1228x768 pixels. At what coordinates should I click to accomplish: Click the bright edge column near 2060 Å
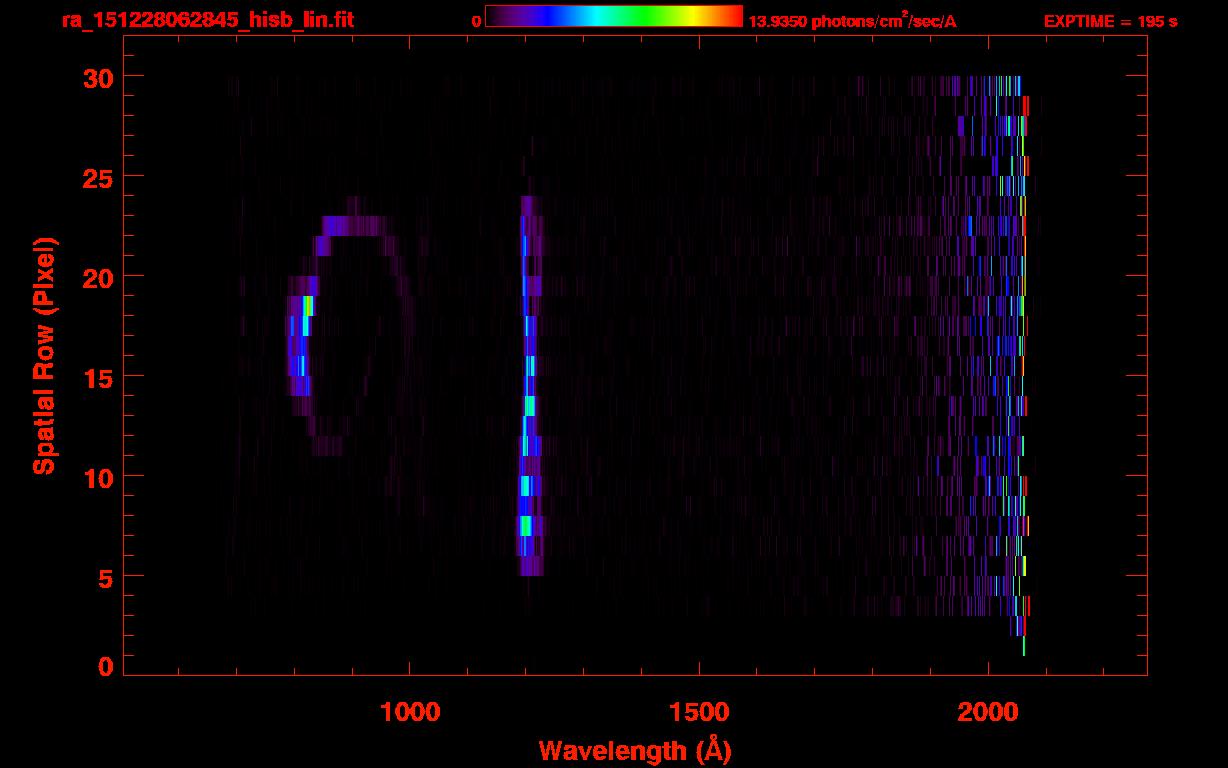point(1022,365)
